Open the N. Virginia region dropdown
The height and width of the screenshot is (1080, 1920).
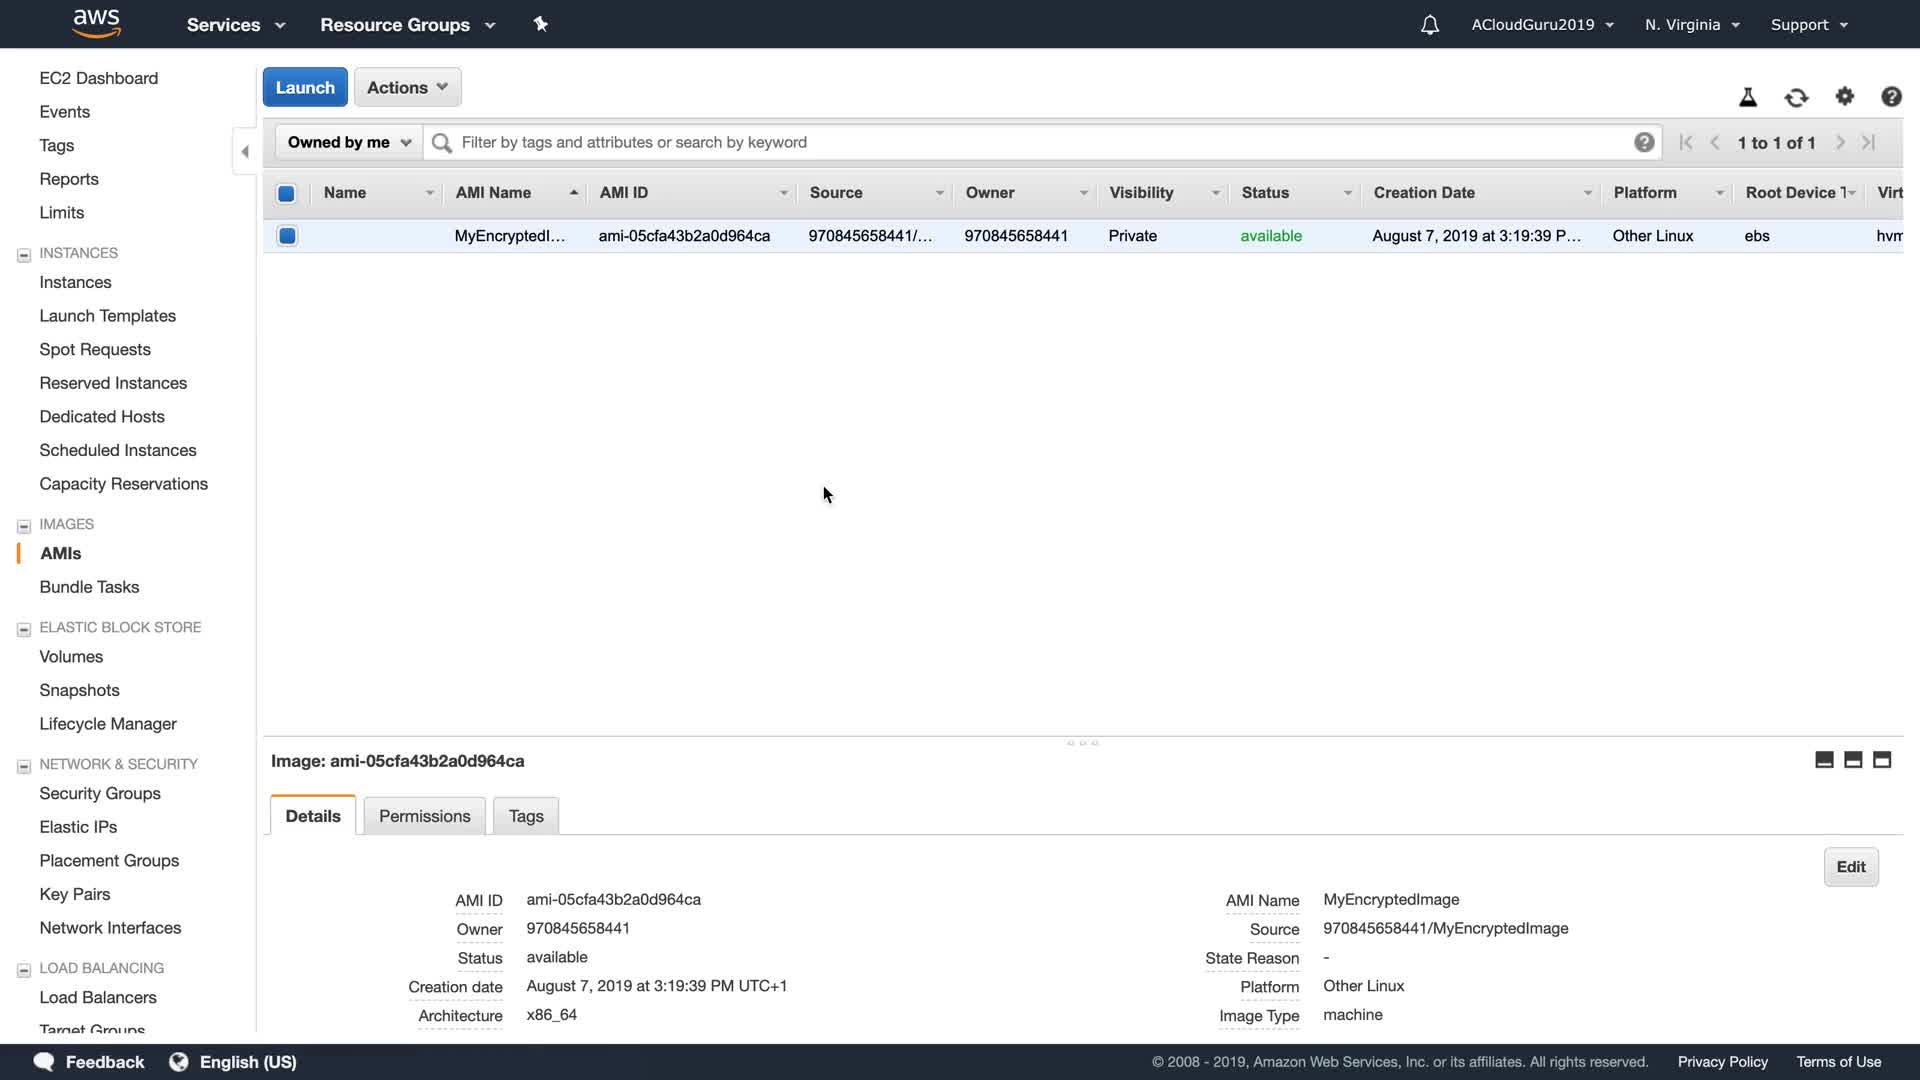click(1692, 25)
